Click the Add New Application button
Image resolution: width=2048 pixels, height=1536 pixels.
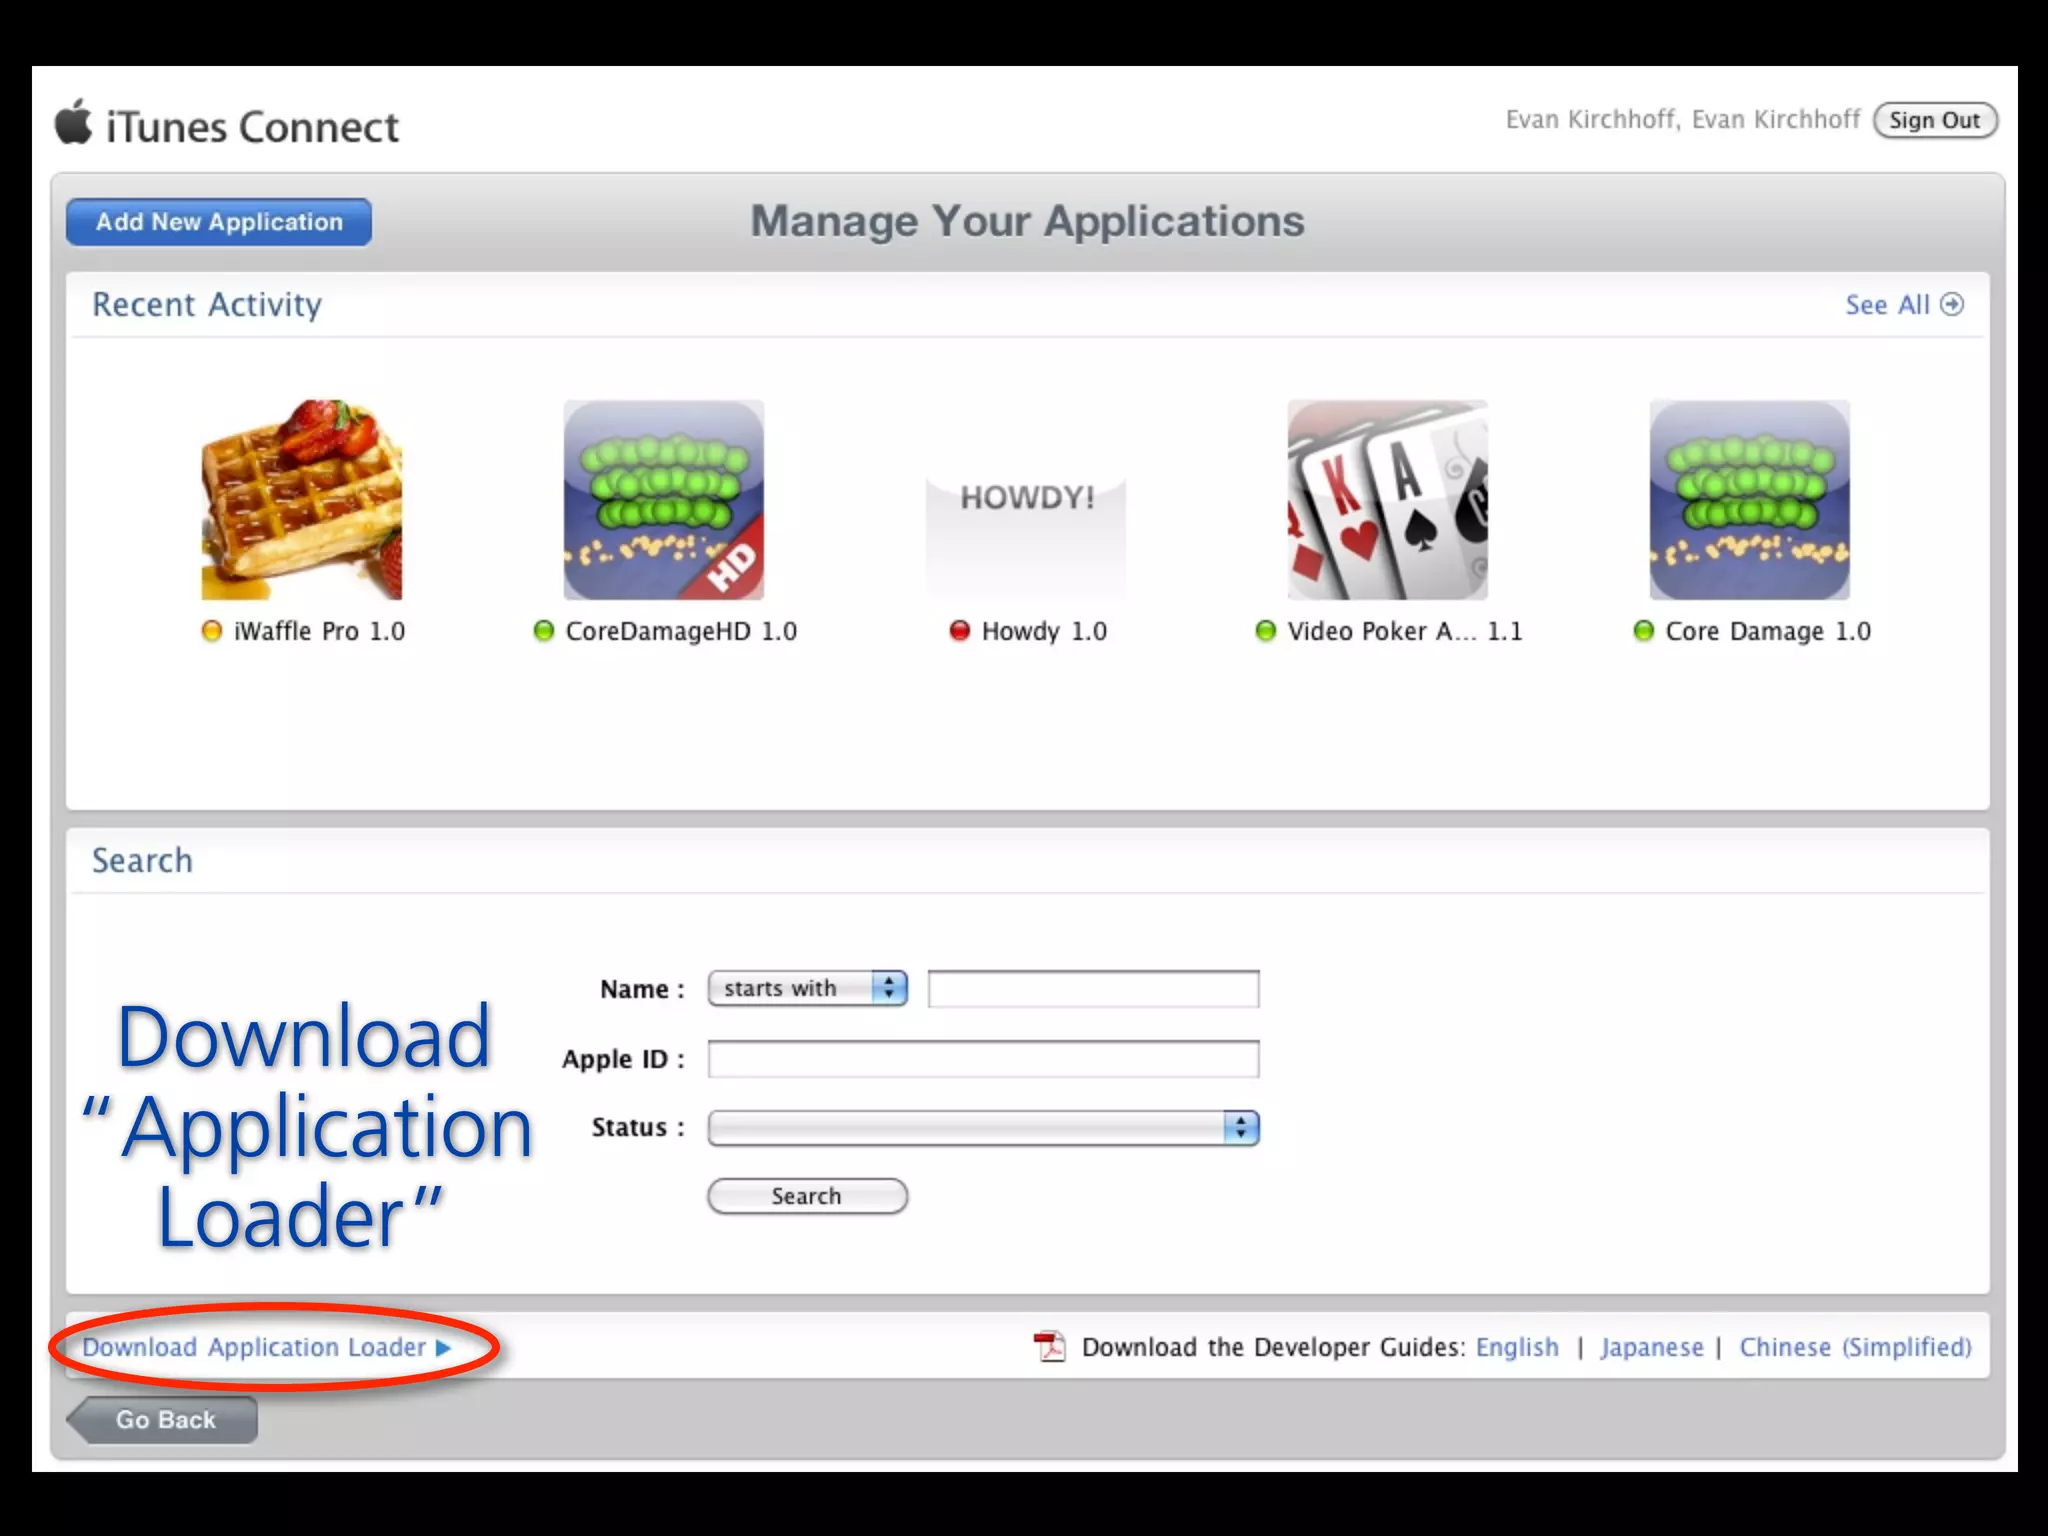pyautogui.click(x=219, y=222)
